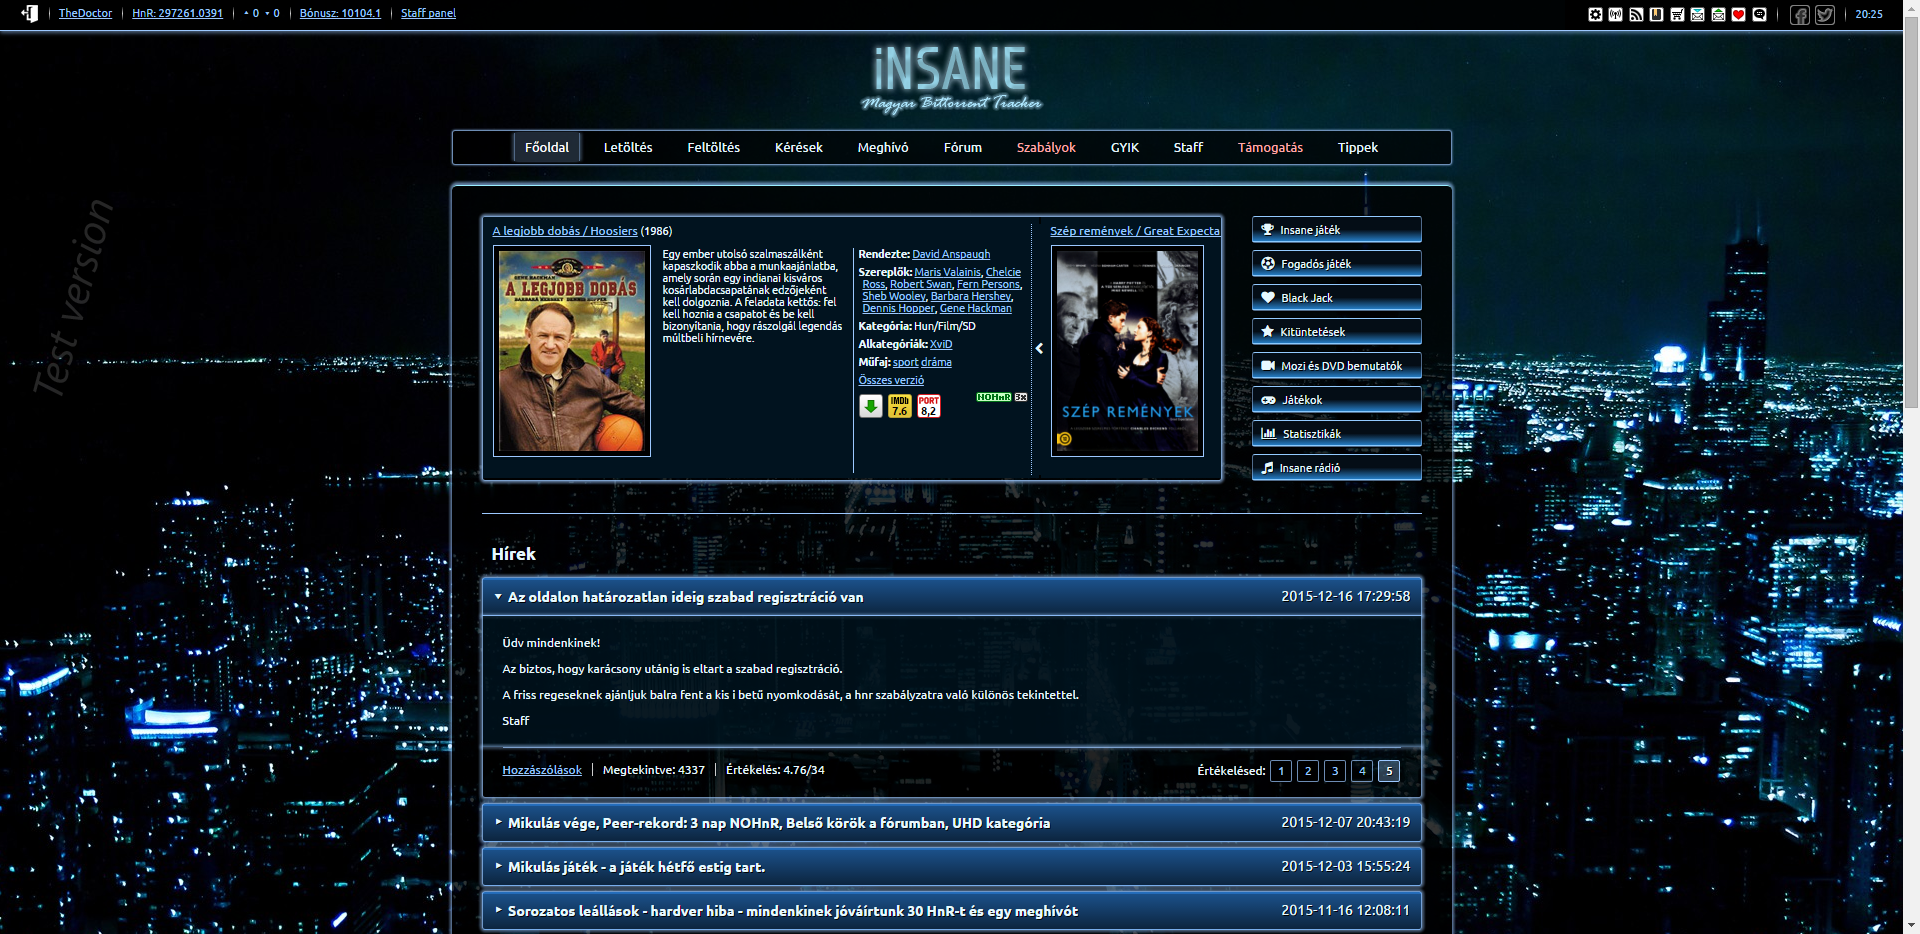Collapse the 'szabad regisztráció' news item

[951, 596]
